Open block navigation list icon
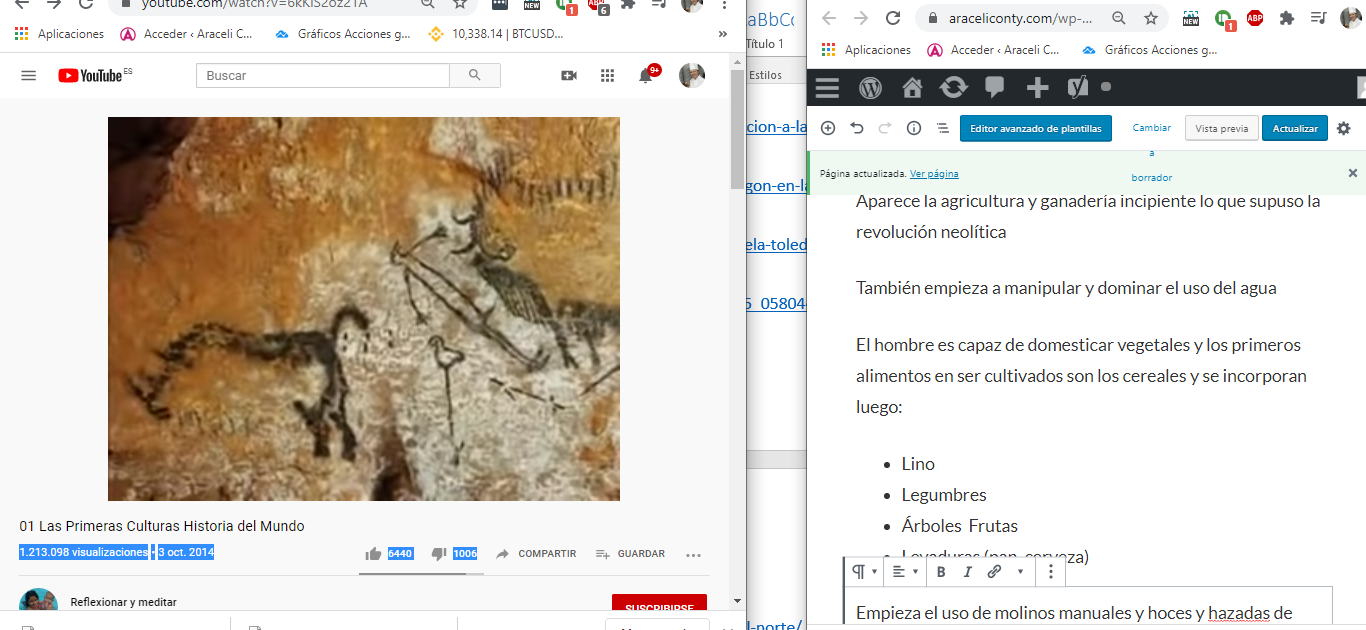 pyautogui.click(x=942, y=128)
